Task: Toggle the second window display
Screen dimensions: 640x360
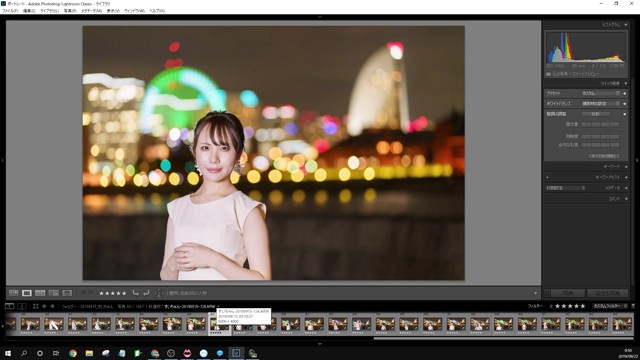Action: pos(22,306)
